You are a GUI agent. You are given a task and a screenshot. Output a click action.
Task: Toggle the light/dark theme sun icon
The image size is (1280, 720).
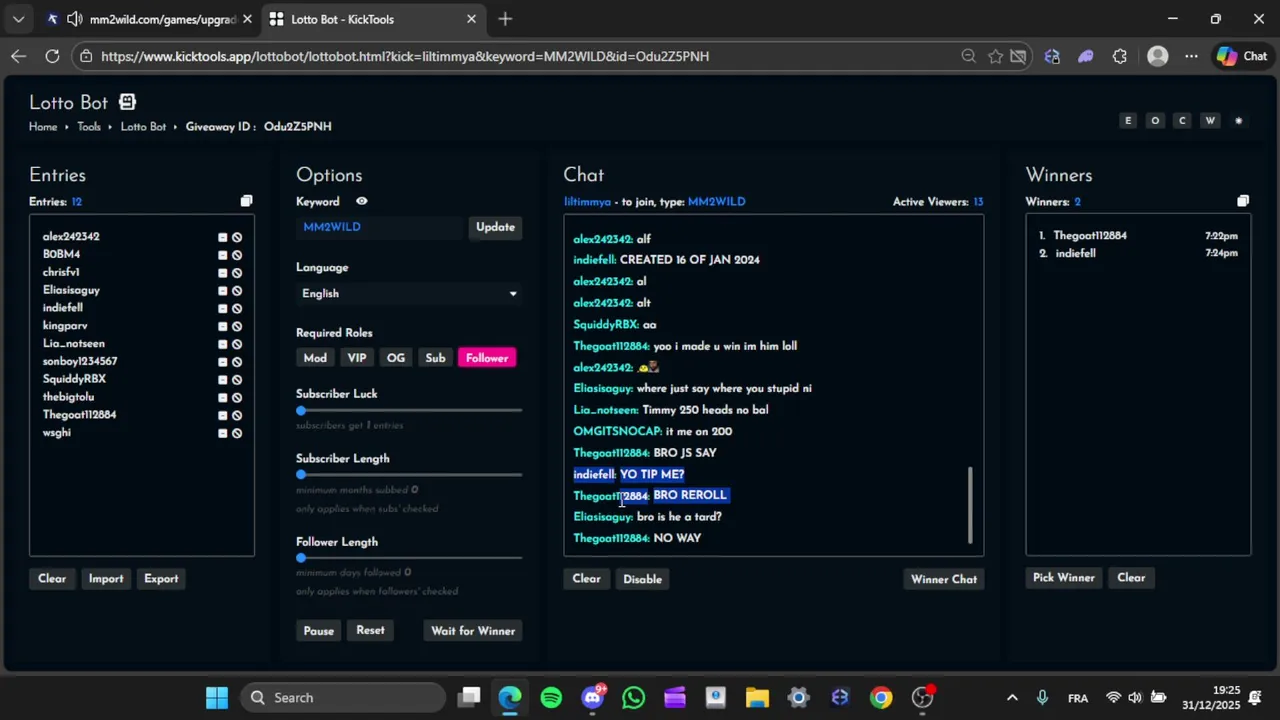[1238, 120]
